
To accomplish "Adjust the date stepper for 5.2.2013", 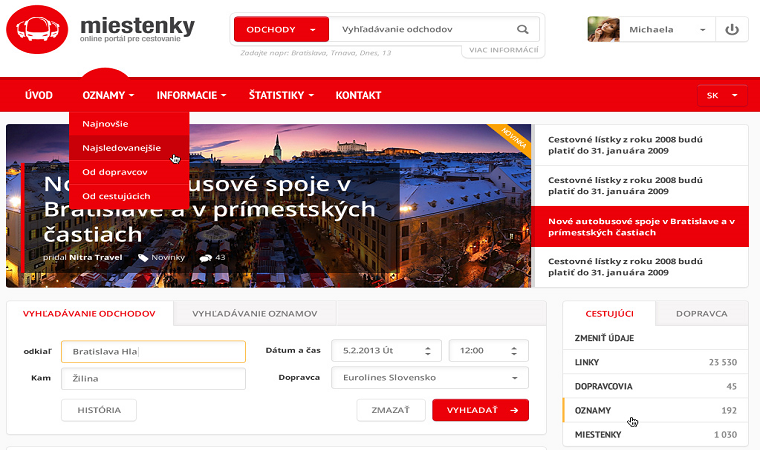I will (428, 351).
